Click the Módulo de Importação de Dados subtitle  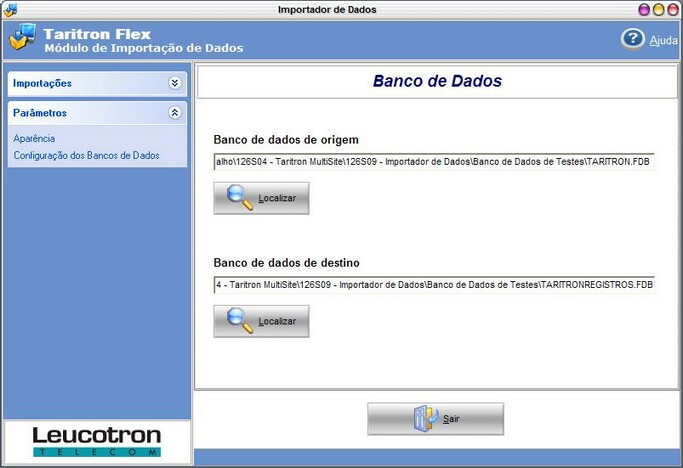pyautogui.click(x=144, y=48)
